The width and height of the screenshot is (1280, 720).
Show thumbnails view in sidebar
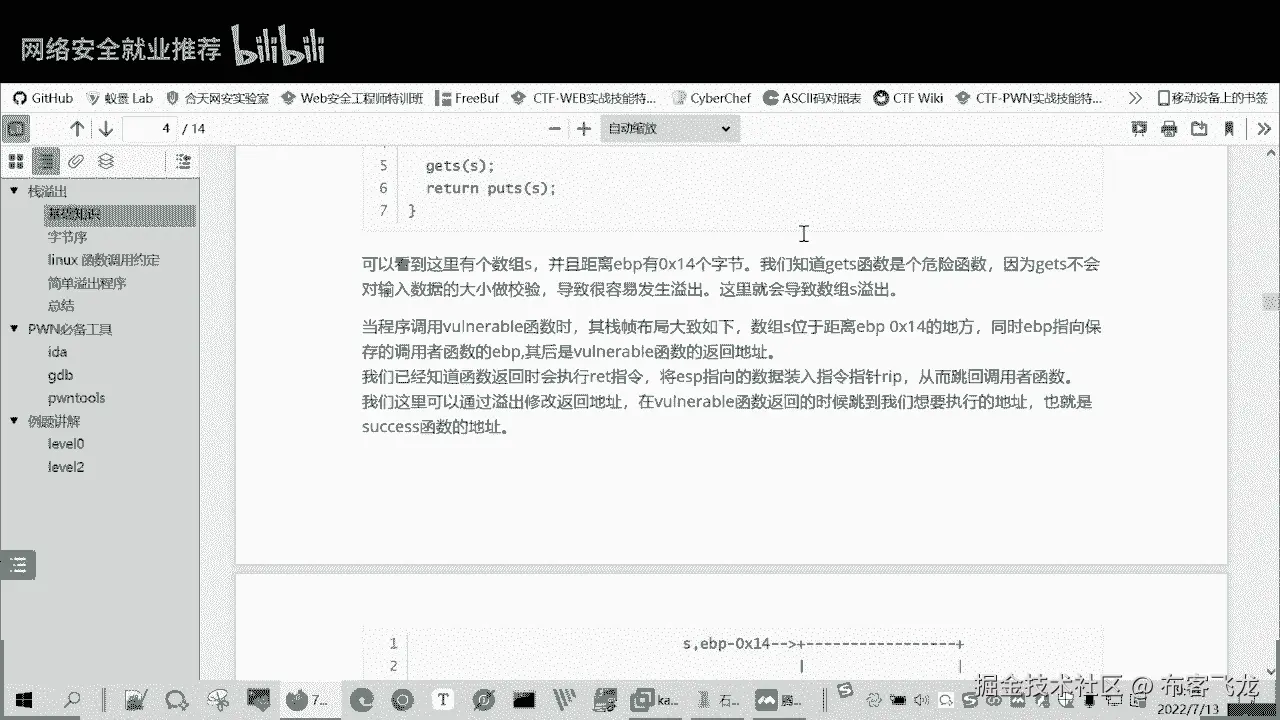15,161
